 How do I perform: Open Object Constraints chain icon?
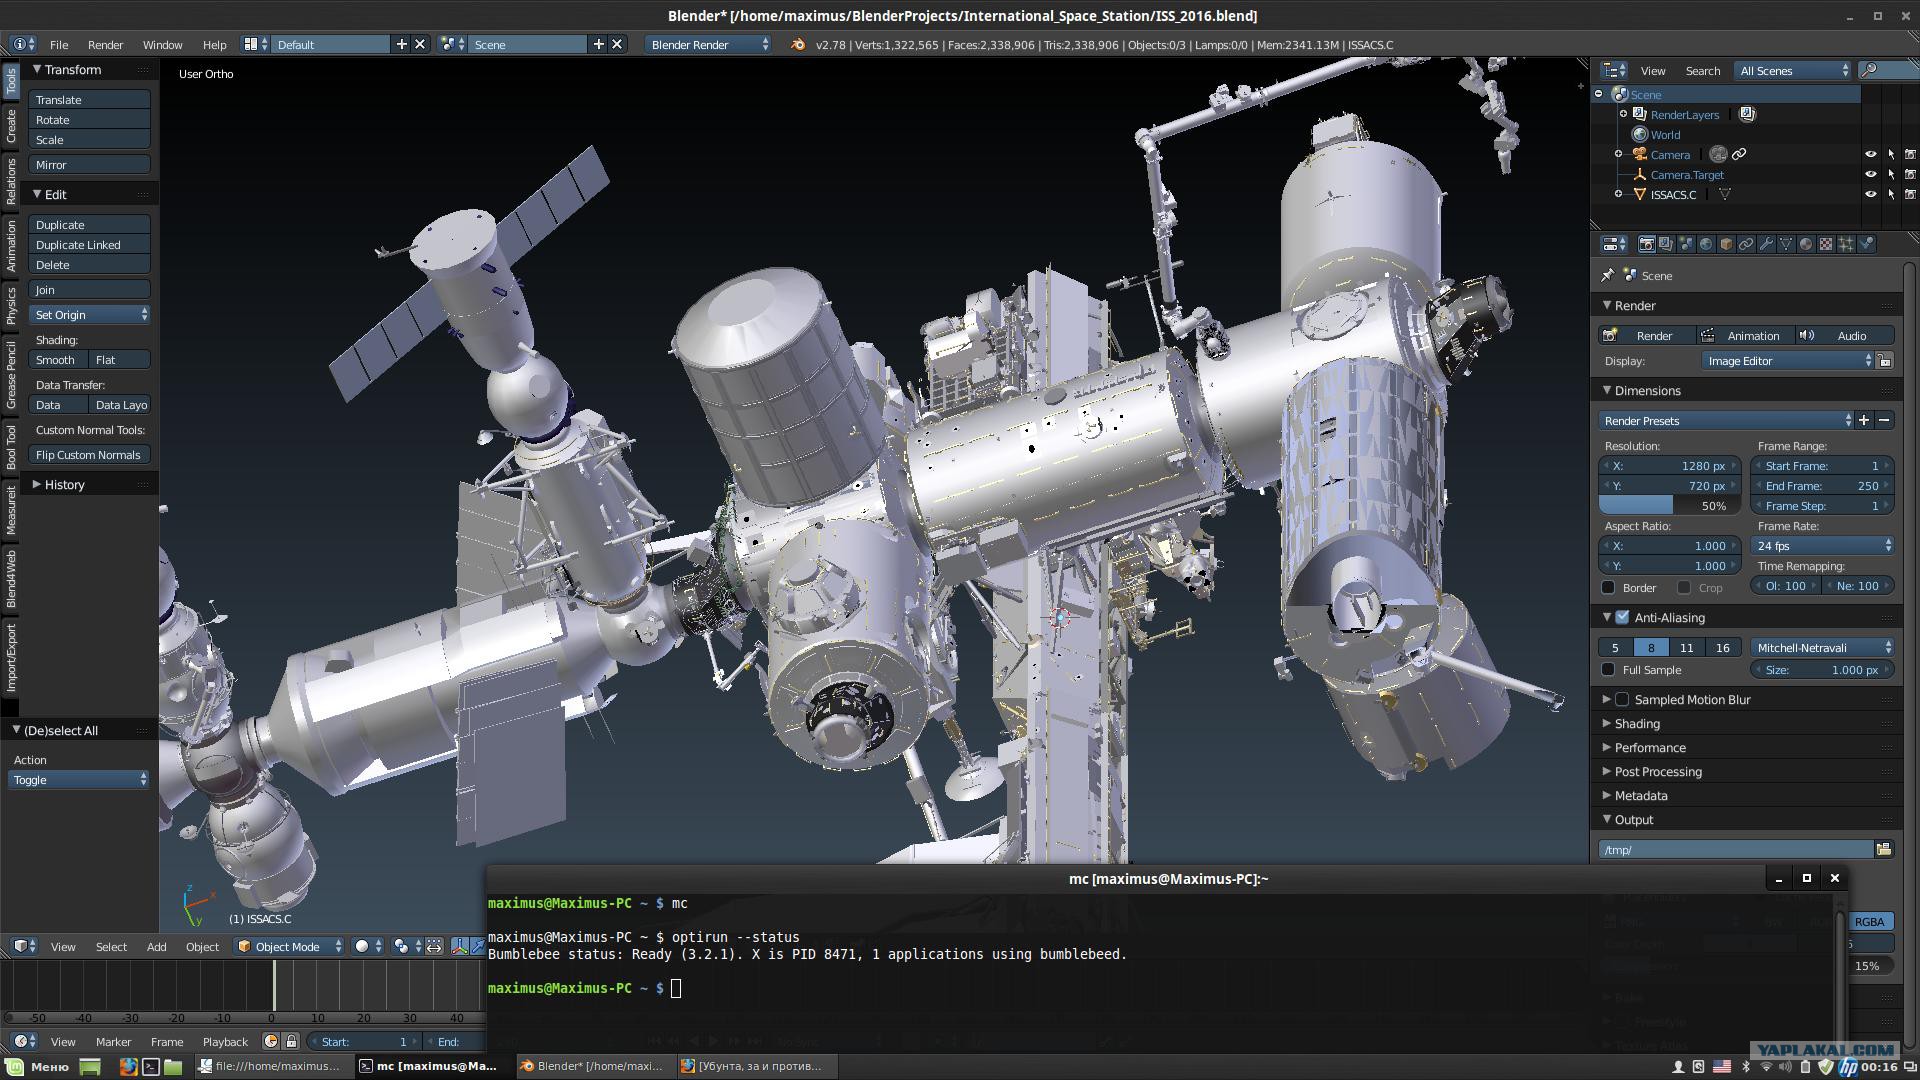point(1747,244)
